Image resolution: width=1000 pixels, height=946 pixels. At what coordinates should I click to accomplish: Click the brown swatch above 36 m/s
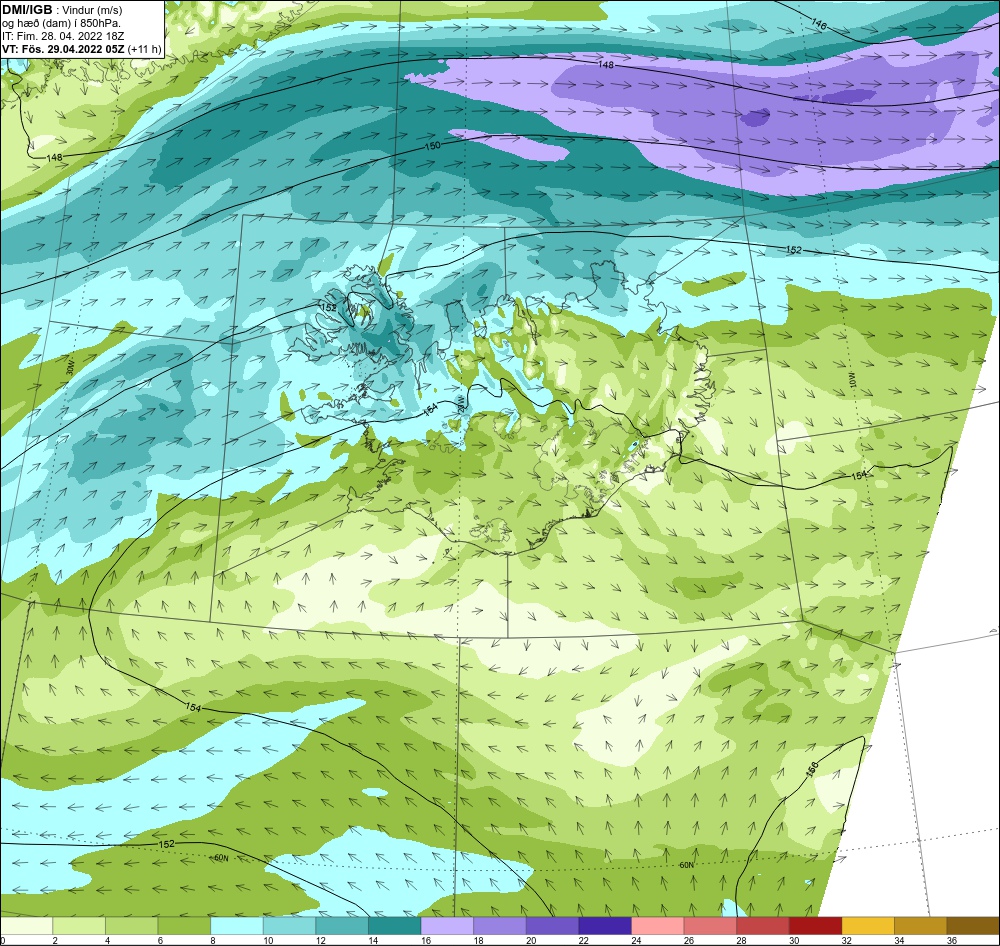tap(973, 926)
